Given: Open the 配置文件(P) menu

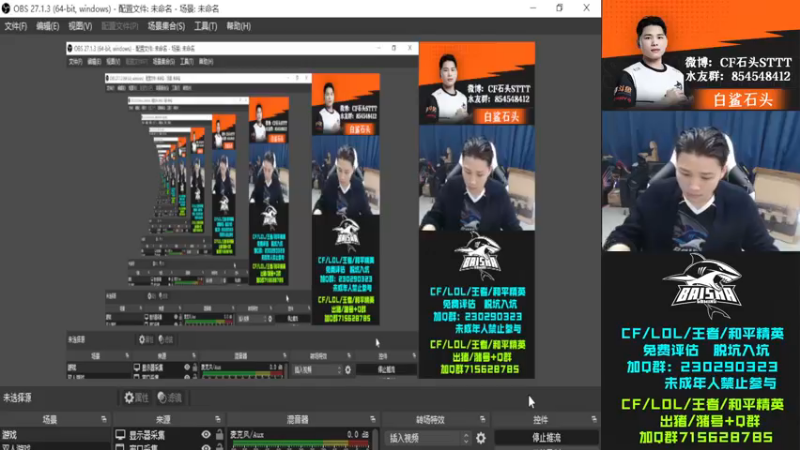Looking at the screenshot, I should pos(119,26).
